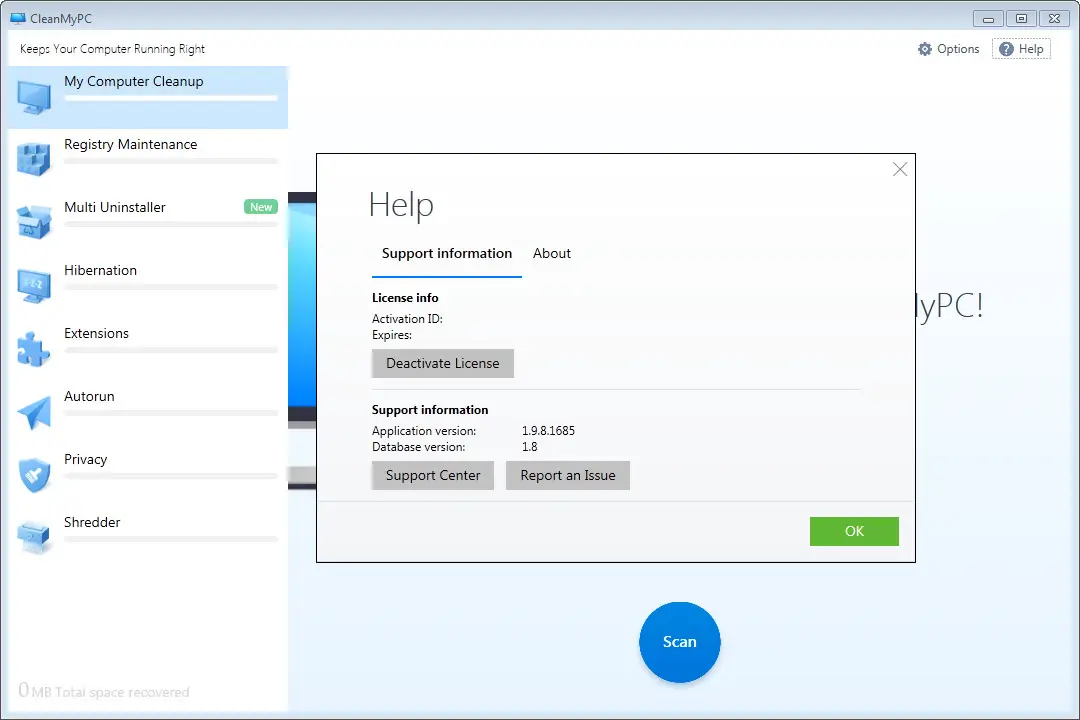Select Shredder label in sidebar
This screenshot has width=1080, height=720.
pyautogui.click(x=92, y=522)
